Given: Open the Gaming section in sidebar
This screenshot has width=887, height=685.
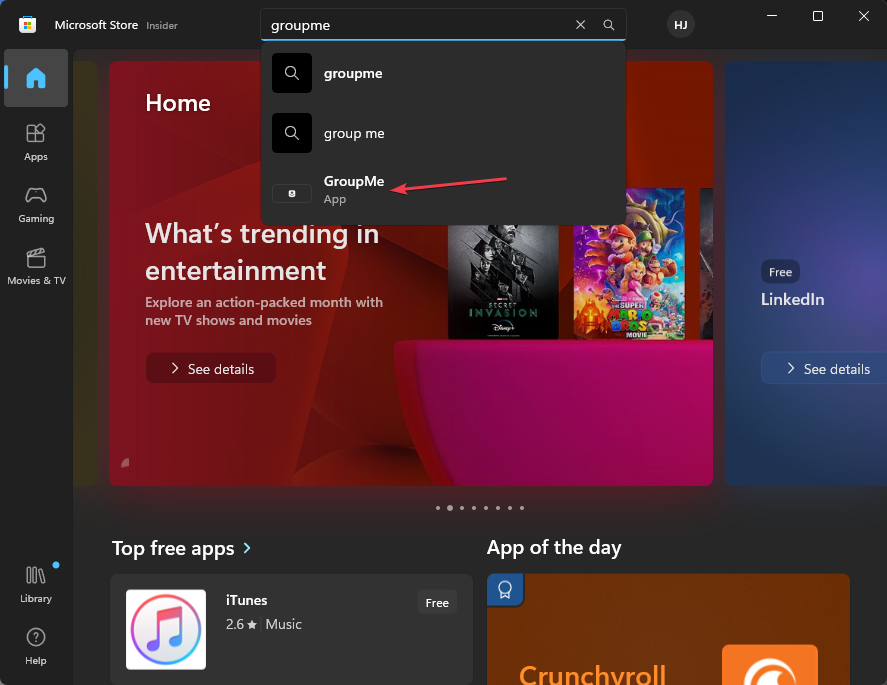Looking at the screenshot, I should tap(36, 205).
